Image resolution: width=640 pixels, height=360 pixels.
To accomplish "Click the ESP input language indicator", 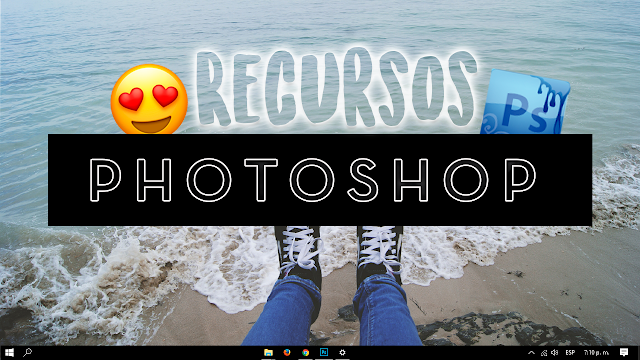I will (x=570, y=353).
